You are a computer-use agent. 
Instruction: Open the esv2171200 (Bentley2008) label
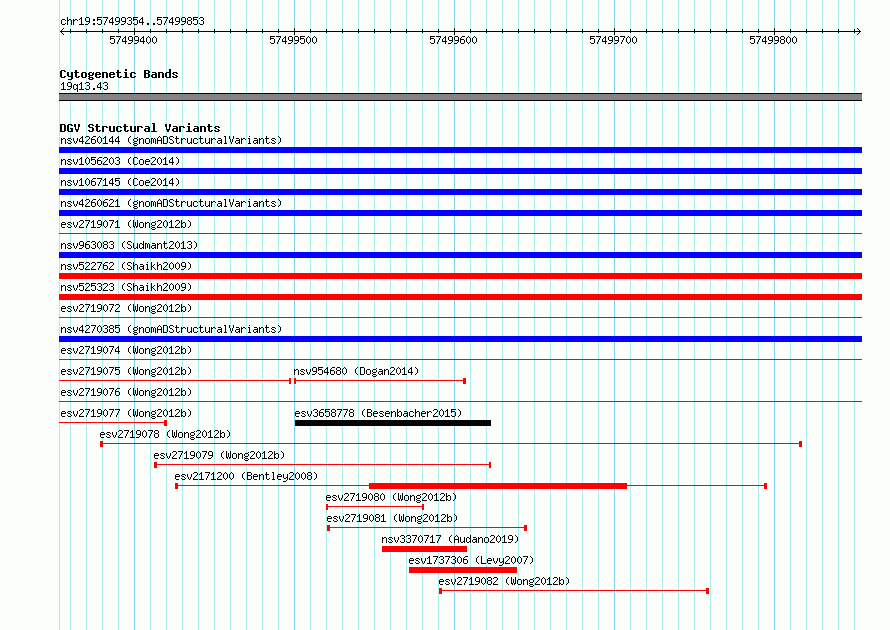pos(246,476)
